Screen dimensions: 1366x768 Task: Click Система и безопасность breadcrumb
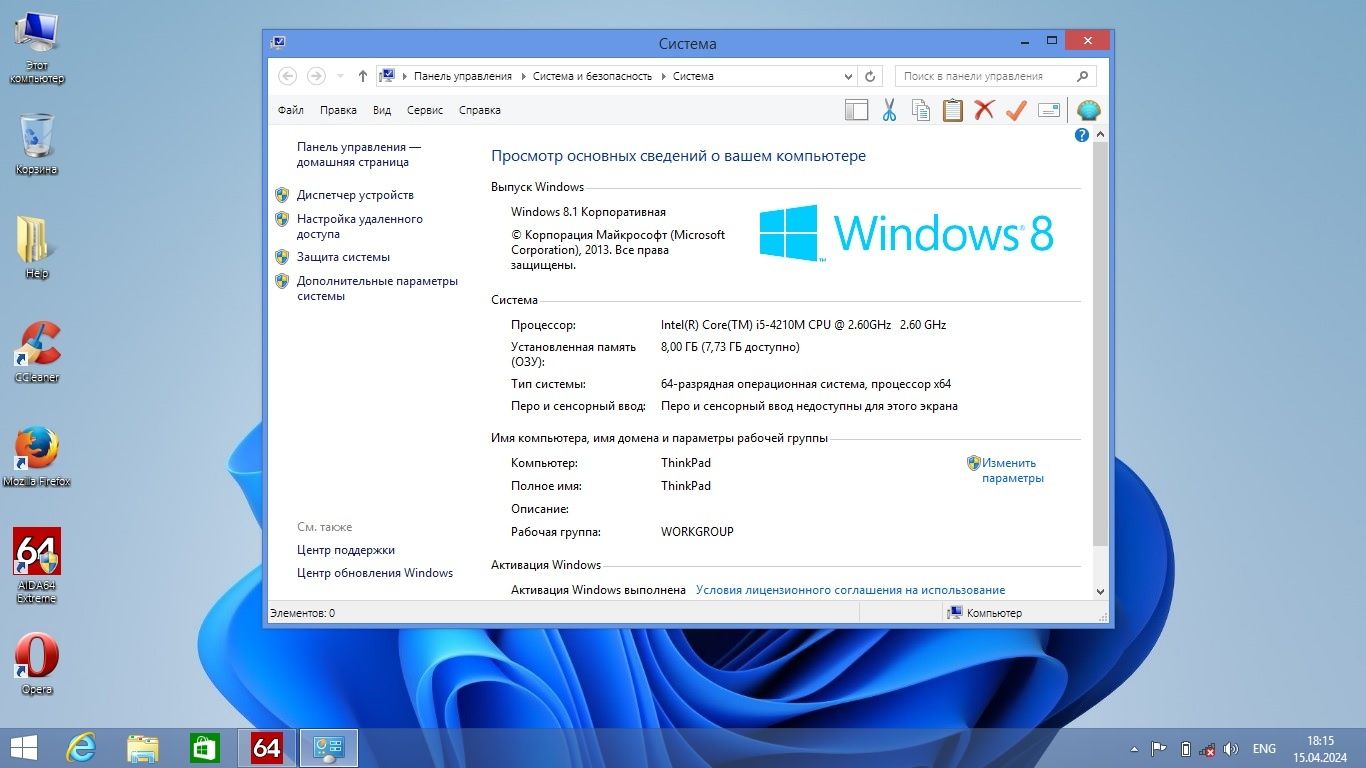point(592,76)
